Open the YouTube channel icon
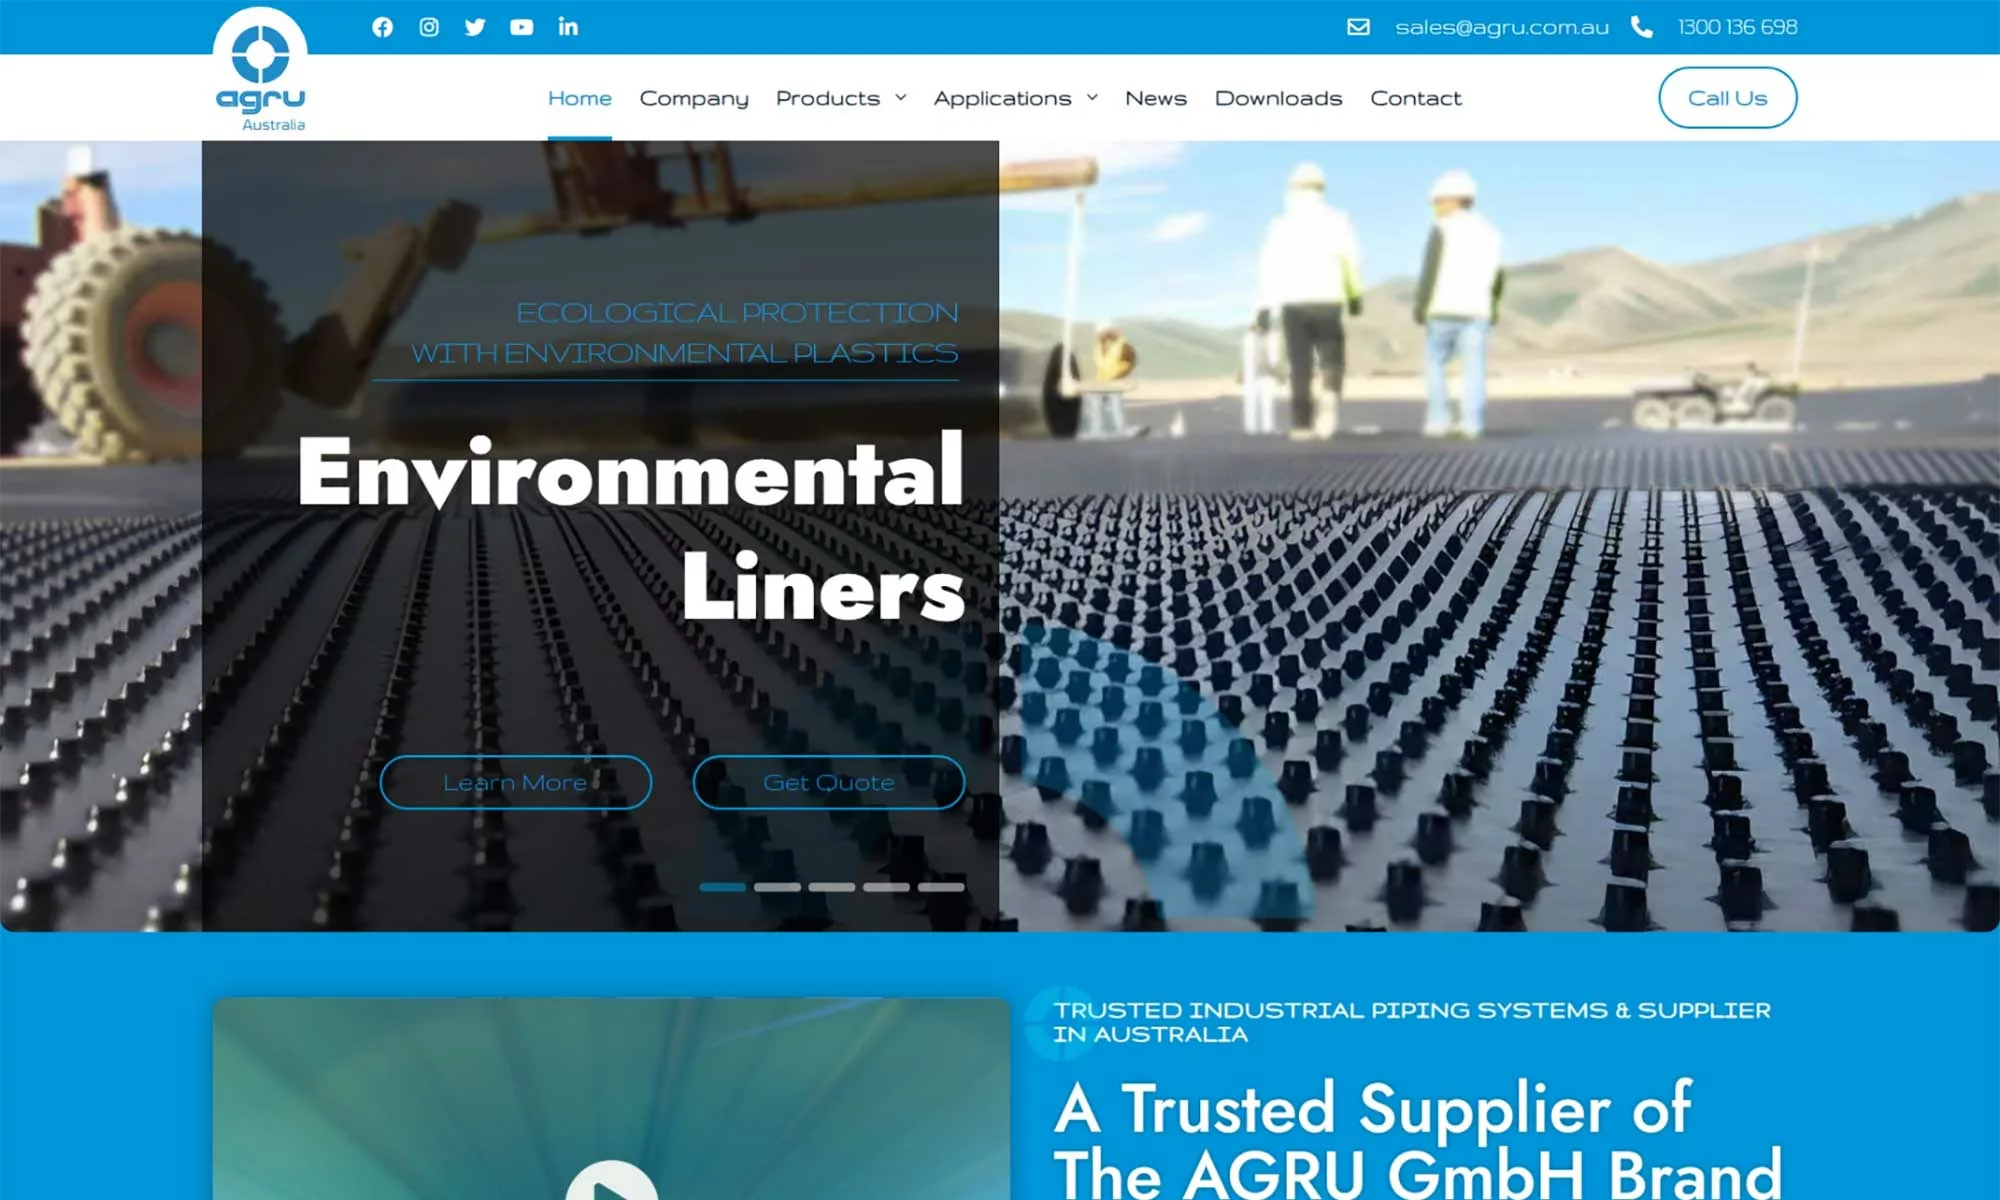 (x=521, y=27)
